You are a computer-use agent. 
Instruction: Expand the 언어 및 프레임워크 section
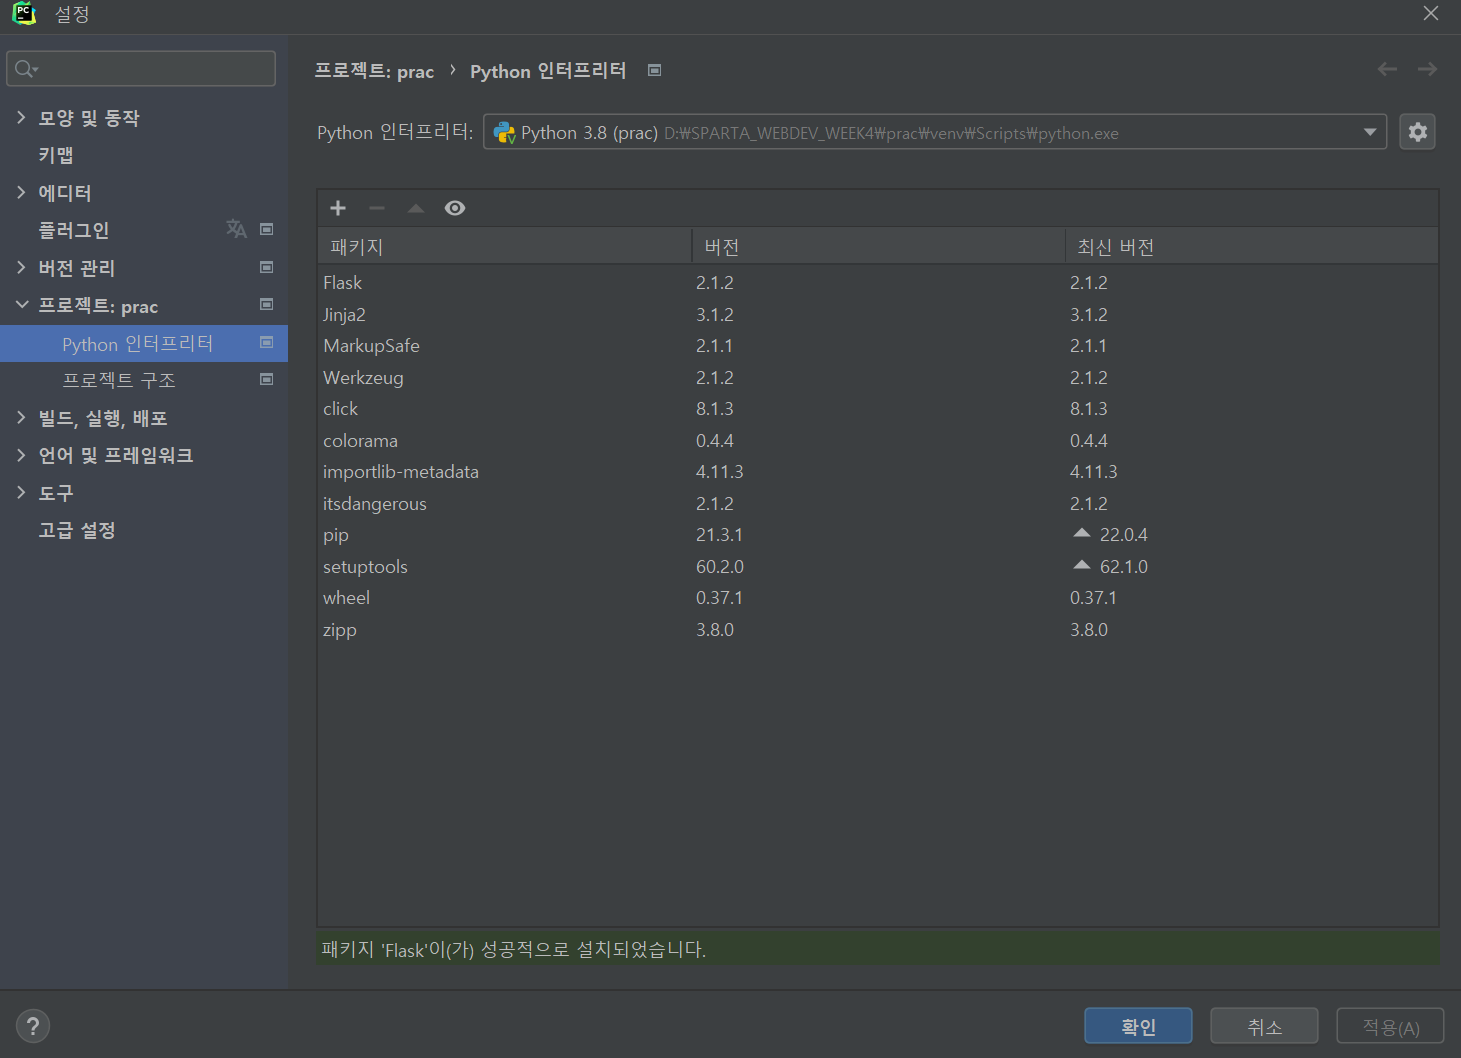(21, 455)
